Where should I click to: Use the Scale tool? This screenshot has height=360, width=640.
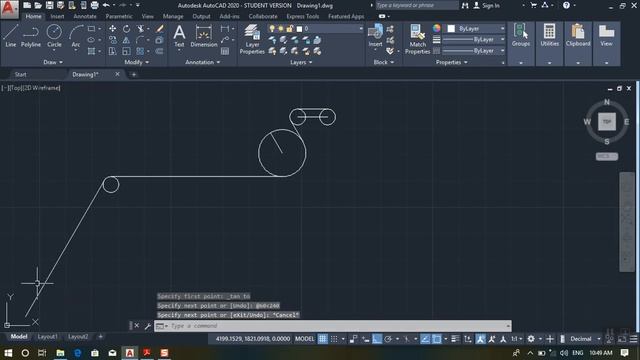(127, 51)
